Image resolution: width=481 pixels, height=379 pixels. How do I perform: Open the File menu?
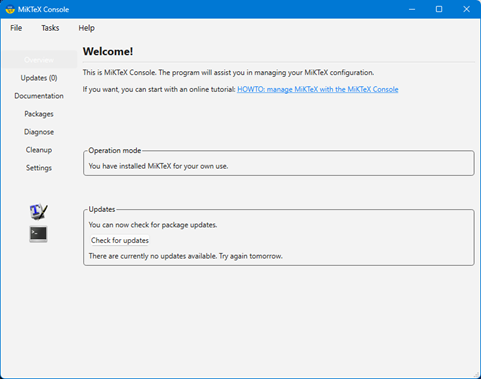click(16, 28)
